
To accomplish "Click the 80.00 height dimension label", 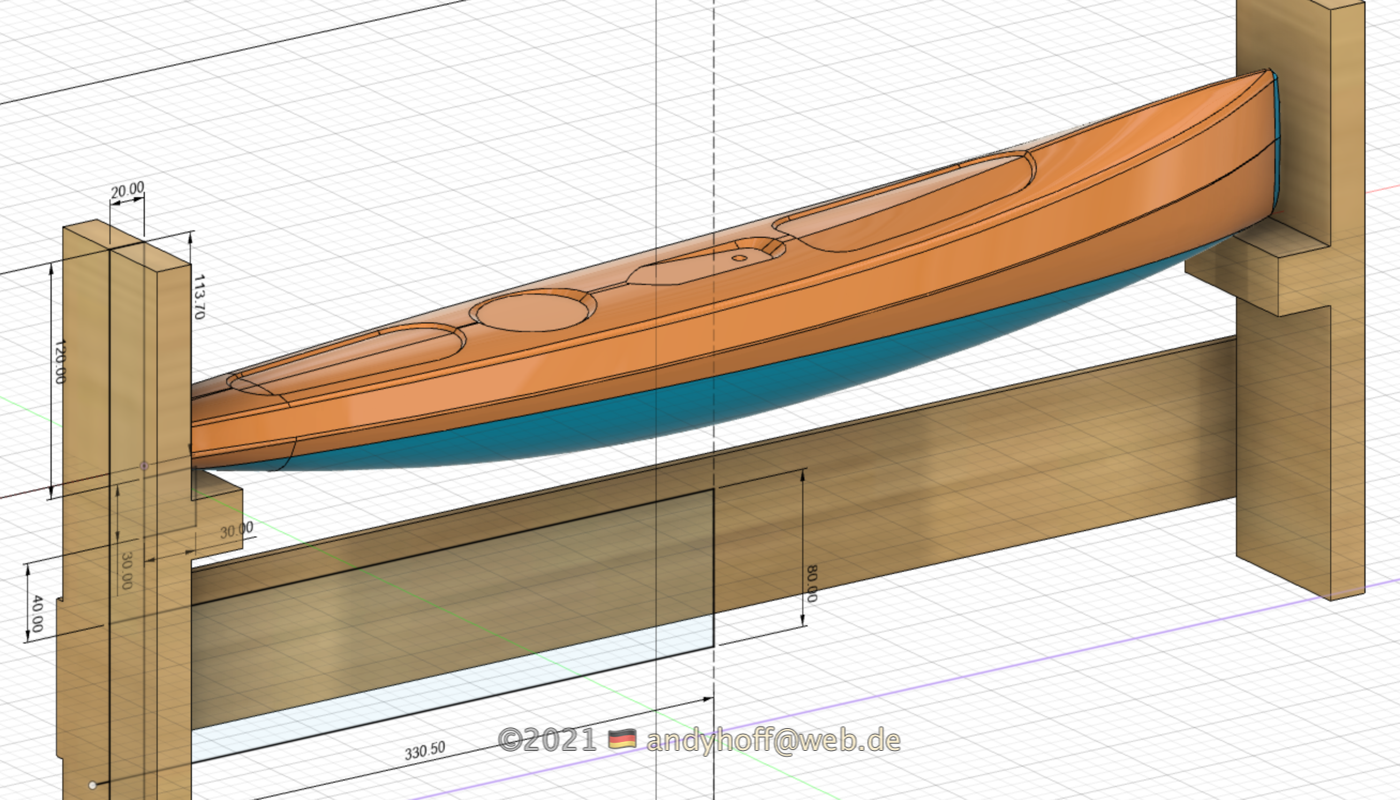I will [x=811, y=584].
